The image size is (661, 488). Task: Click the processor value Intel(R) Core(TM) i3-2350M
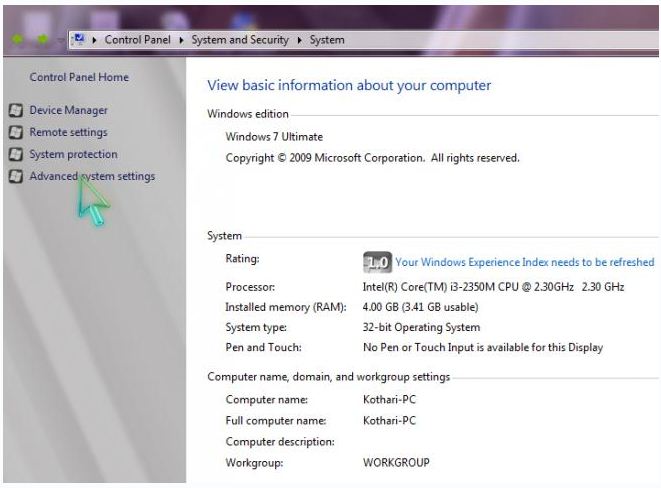tap(493, 287)
